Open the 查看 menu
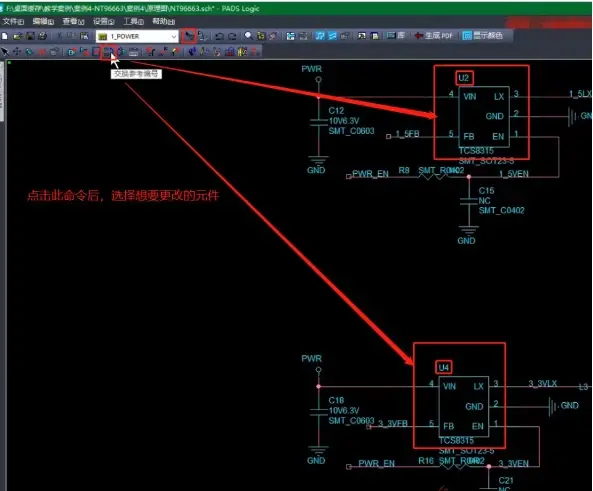 point(73,21)
